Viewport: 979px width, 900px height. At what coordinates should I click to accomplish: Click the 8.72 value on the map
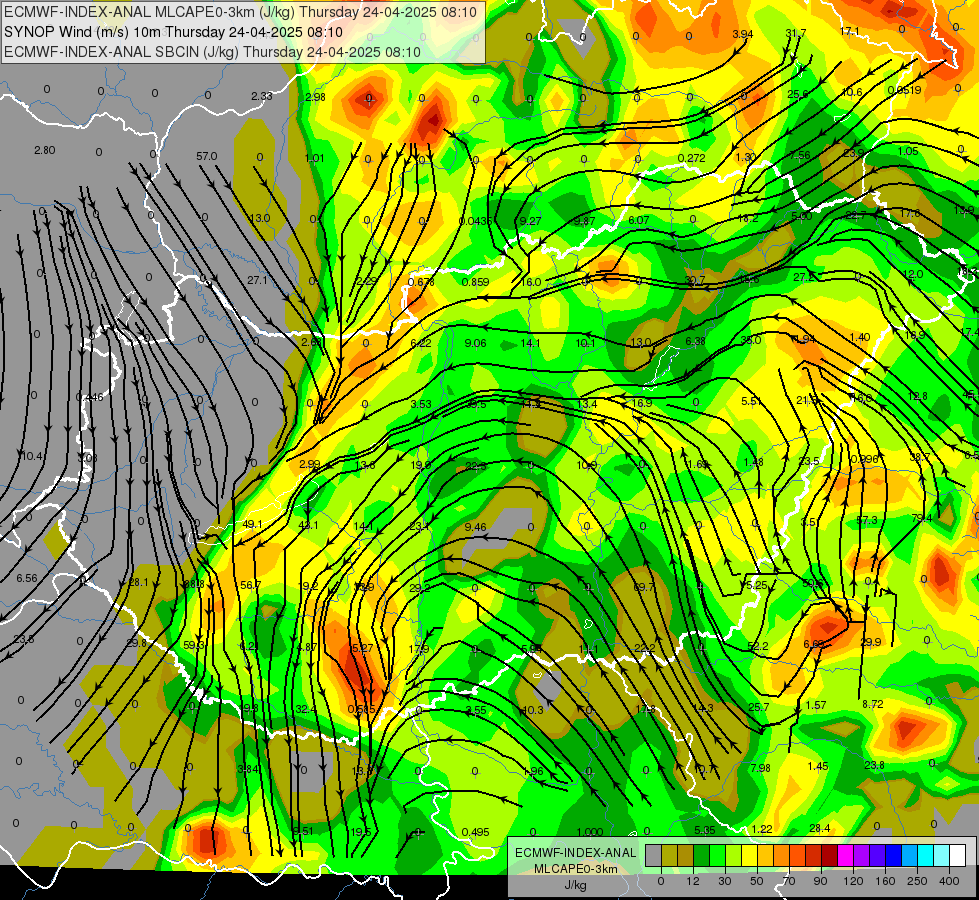(872, 704)
